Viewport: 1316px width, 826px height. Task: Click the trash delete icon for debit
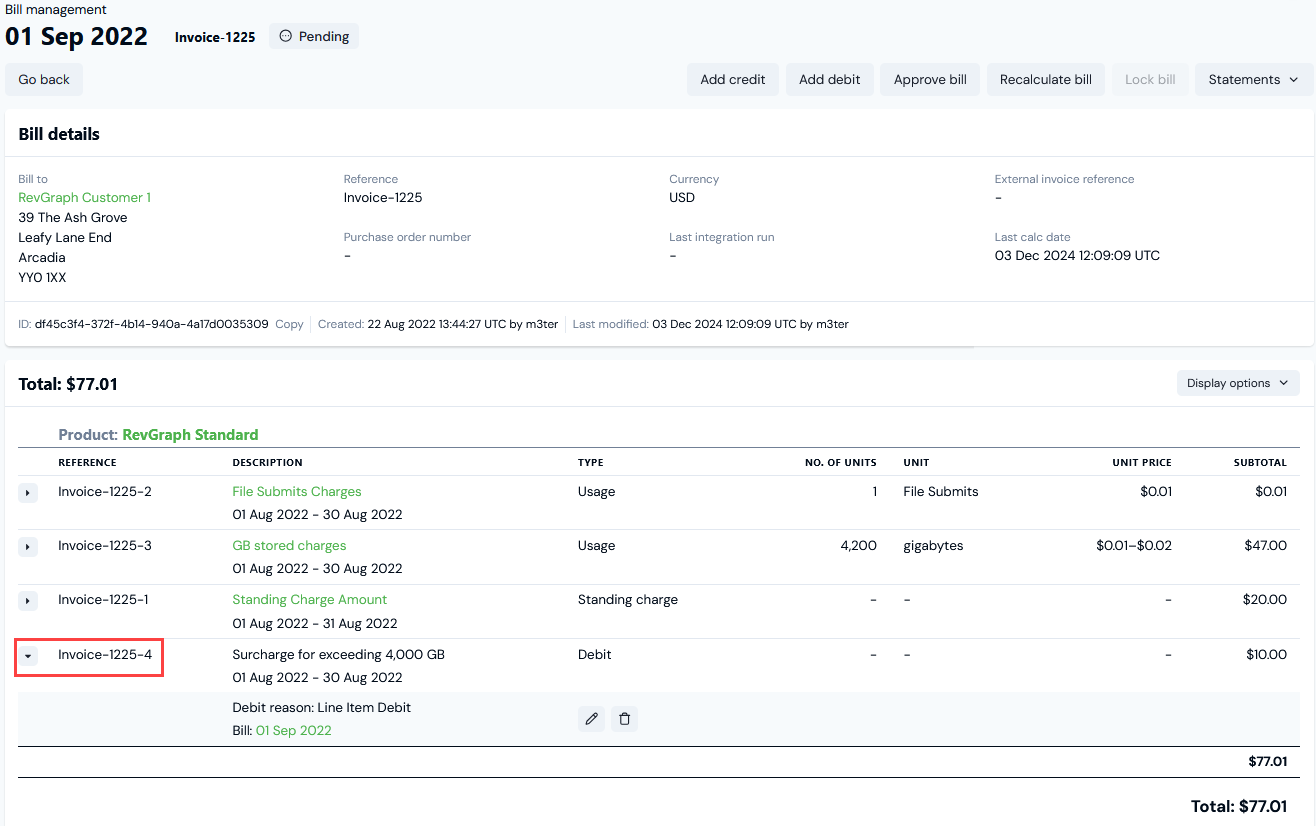point(624,719)
